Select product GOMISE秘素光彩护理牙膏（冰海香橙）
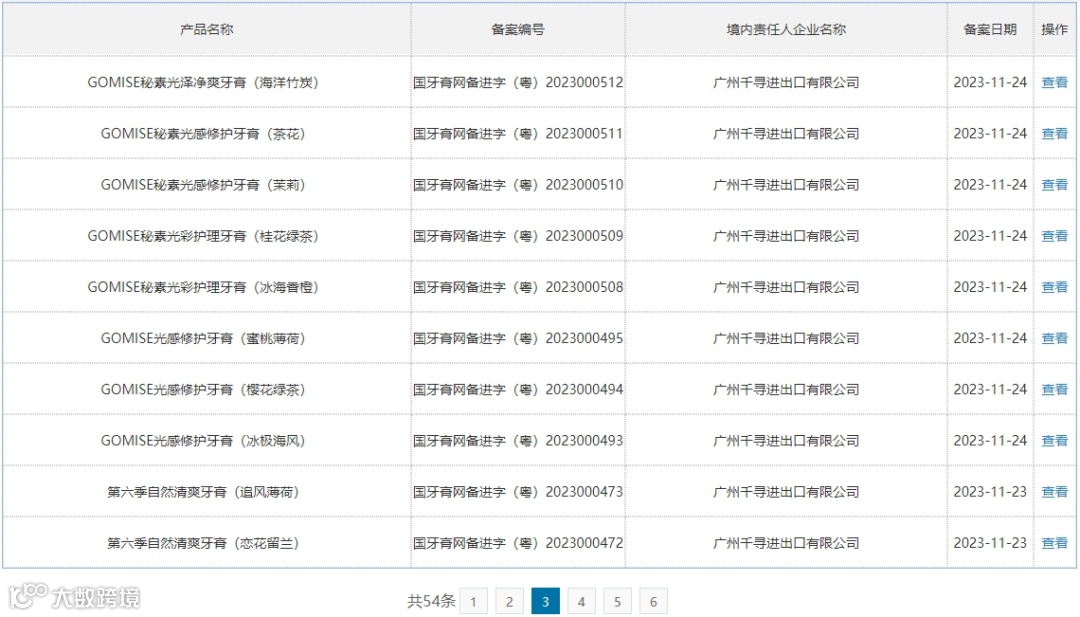 coord(203,287)
